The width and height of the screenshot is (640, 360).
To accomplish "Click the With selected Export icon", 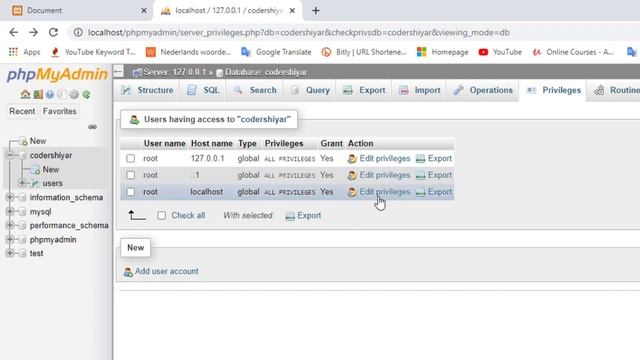I will 290,216.
